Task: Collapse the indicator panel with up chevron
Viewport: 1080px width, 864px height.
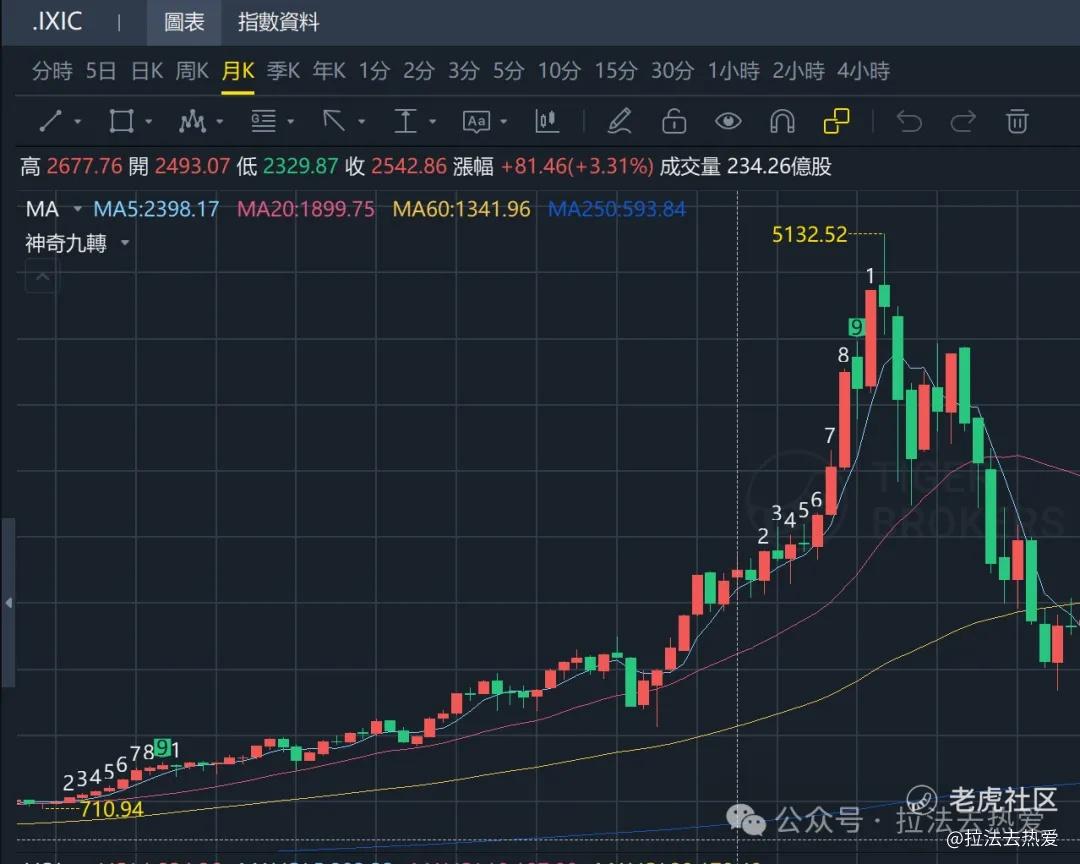Action: [x=42, y=276]
